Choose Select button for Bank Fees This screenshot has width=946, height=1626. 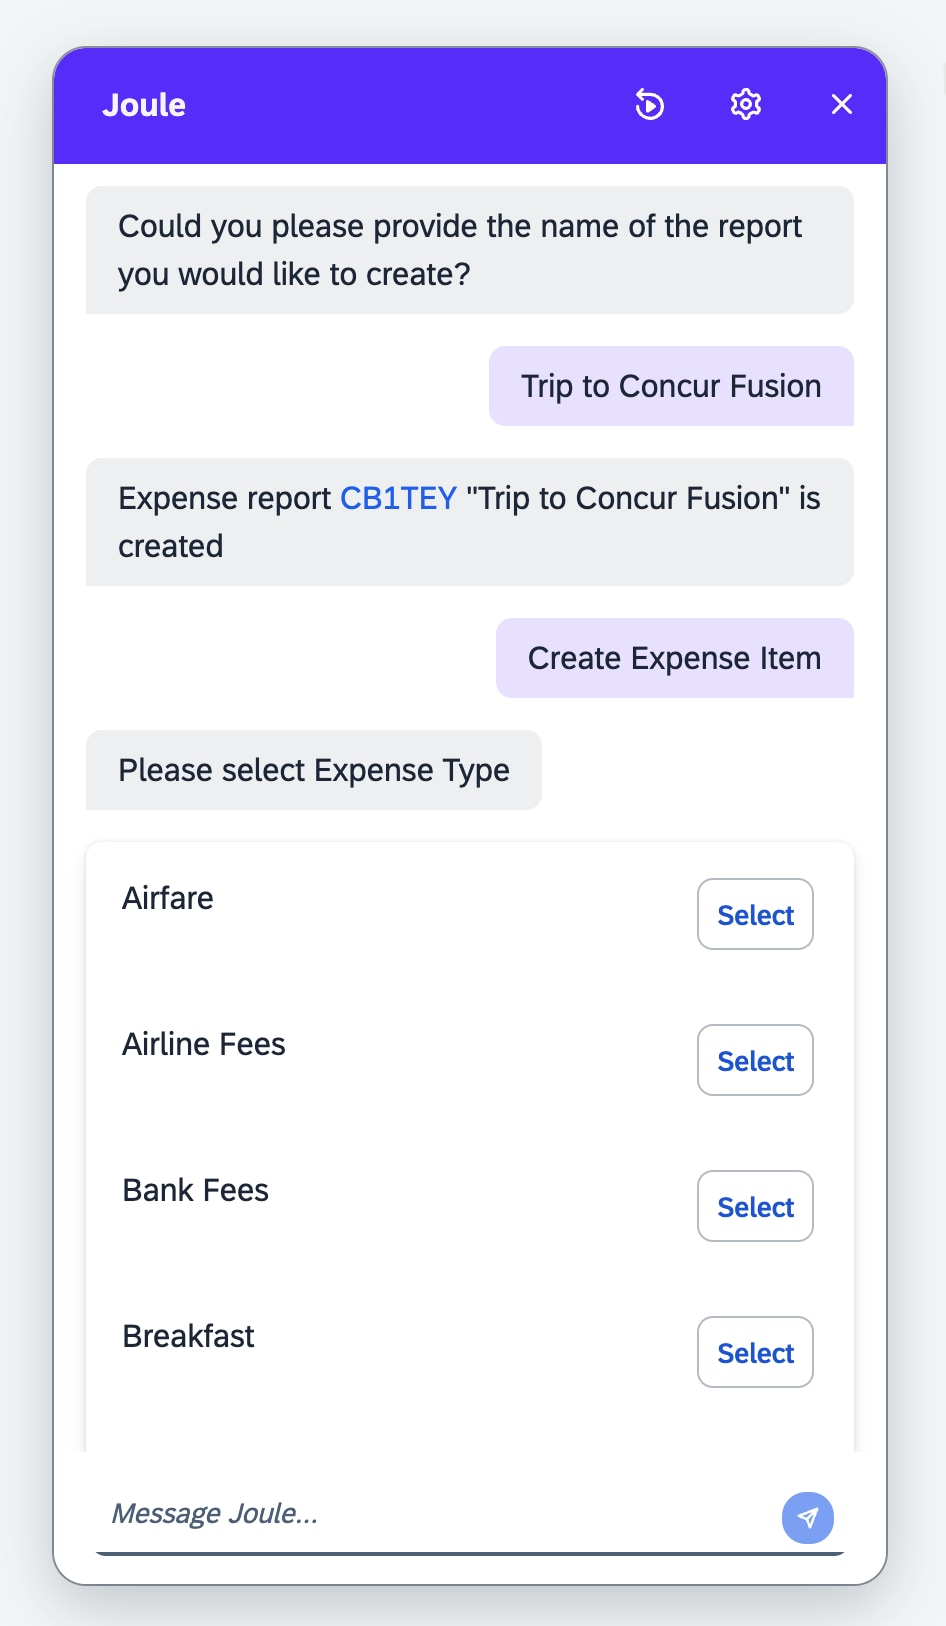pos(755,1206)
